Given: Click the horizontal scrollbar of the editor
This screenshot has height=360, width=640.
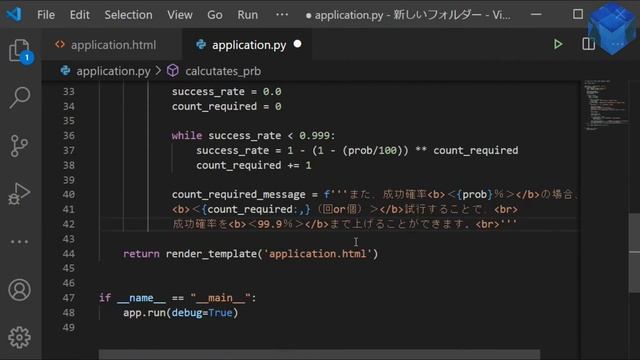Looking at the screenshot, I should (319, 354).
